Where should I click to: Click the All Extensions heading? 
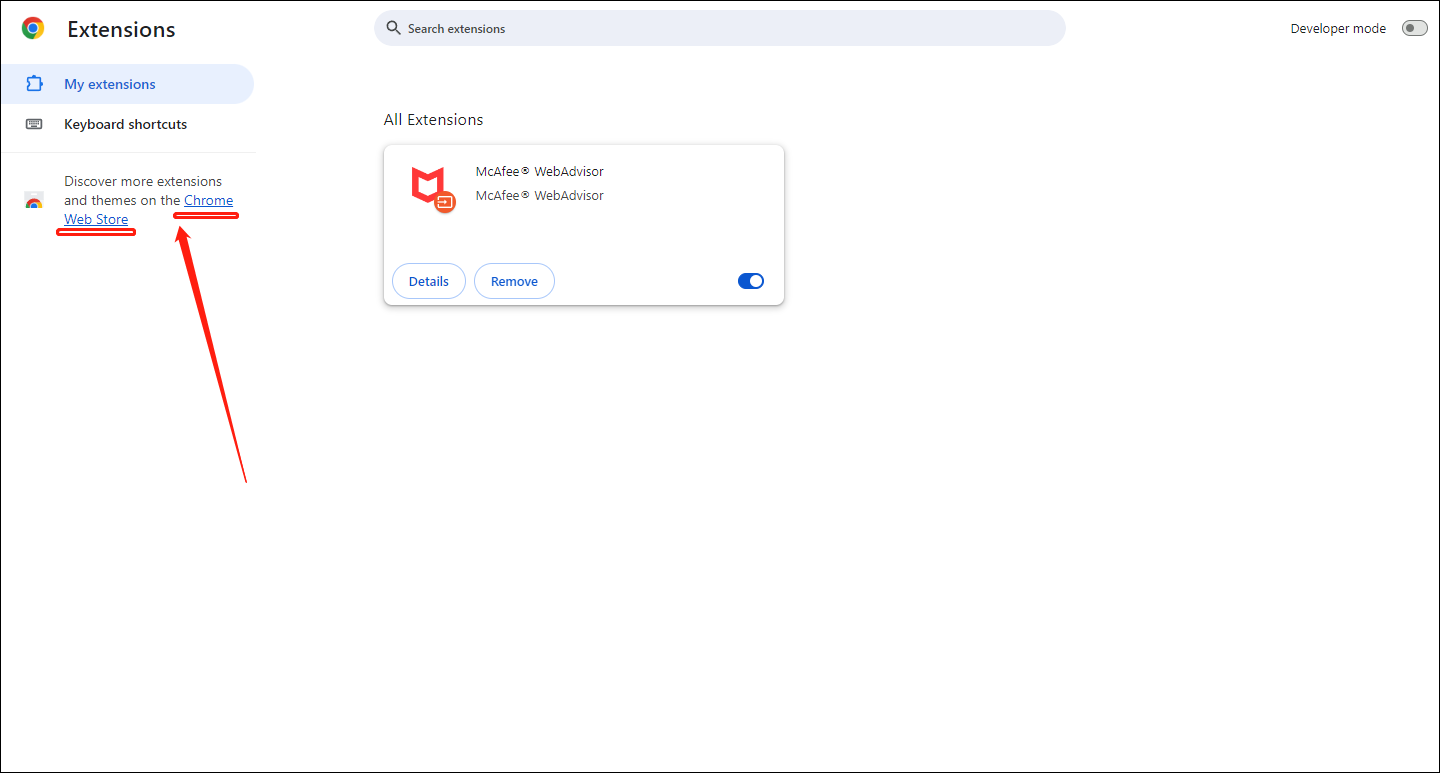(x=433, y=119)
